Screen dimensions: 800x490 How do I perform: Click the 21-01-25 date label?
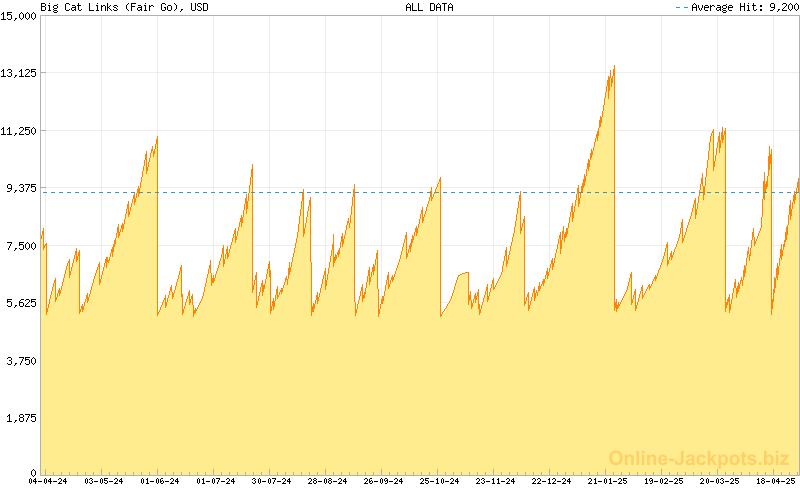tap(606, 481)
